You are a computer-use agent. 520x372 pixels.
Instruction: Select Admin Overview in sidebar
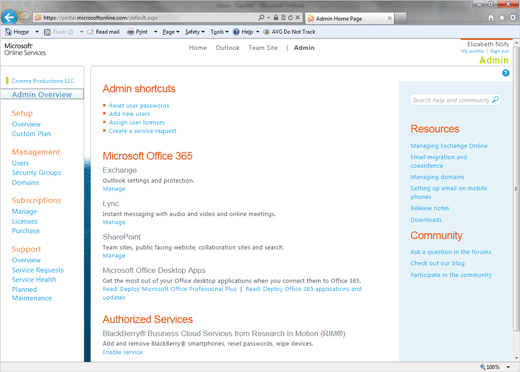coord(42,94)
